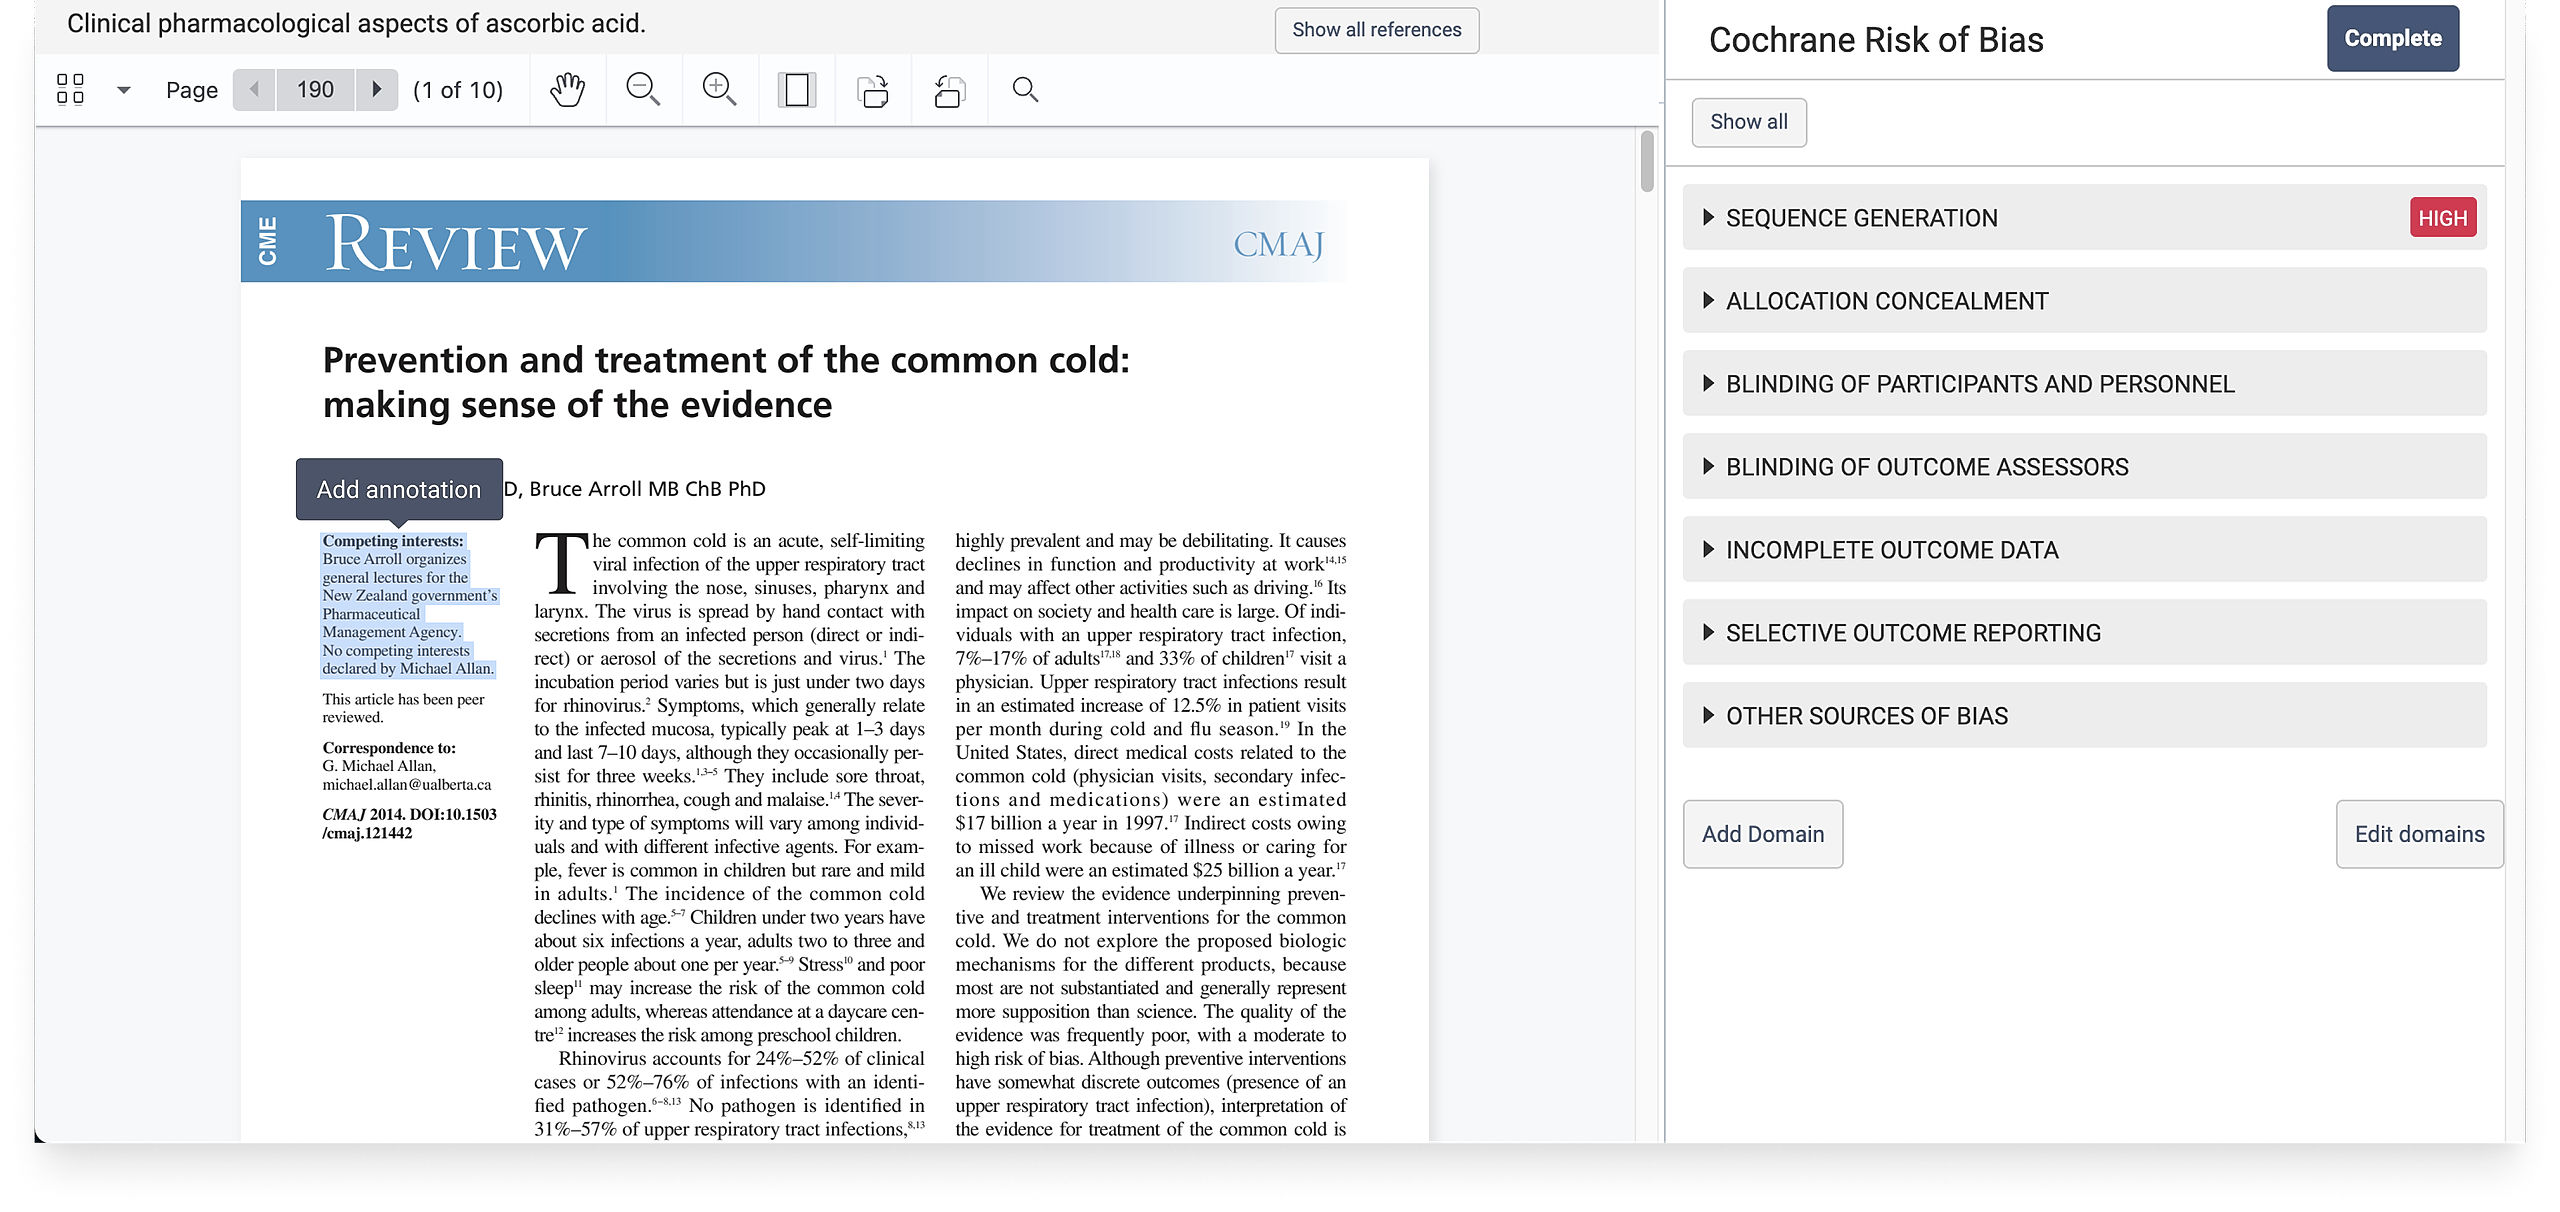Click Show all references button
This screenshot has width=2560, height=1212.
1376,30
